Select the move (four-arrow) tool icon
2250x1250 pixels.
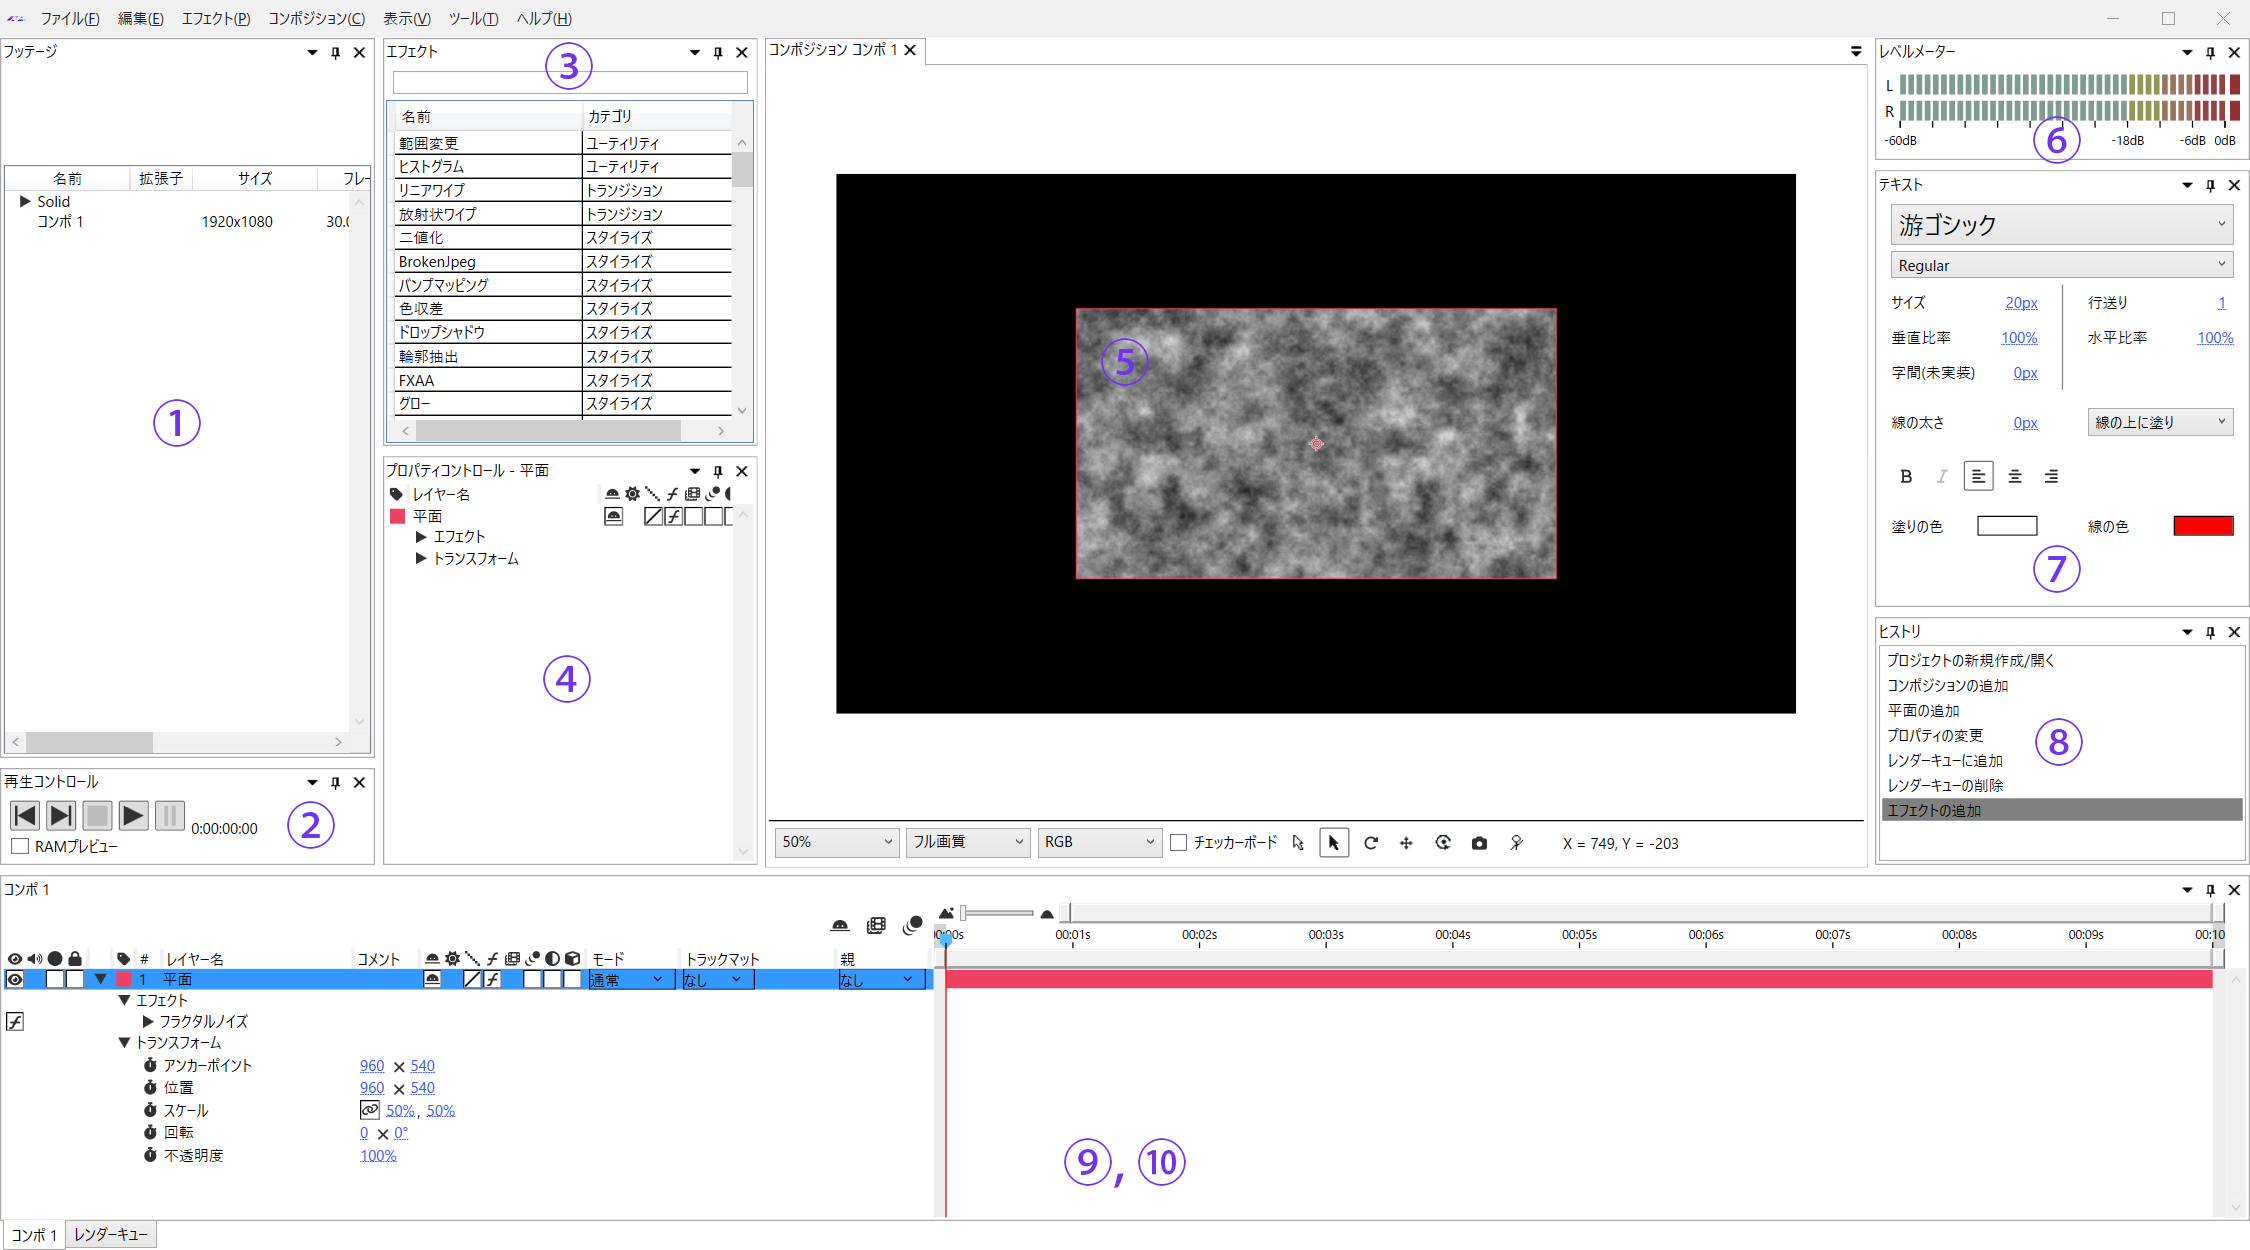pyautogui.click(x=1406, y=843)
